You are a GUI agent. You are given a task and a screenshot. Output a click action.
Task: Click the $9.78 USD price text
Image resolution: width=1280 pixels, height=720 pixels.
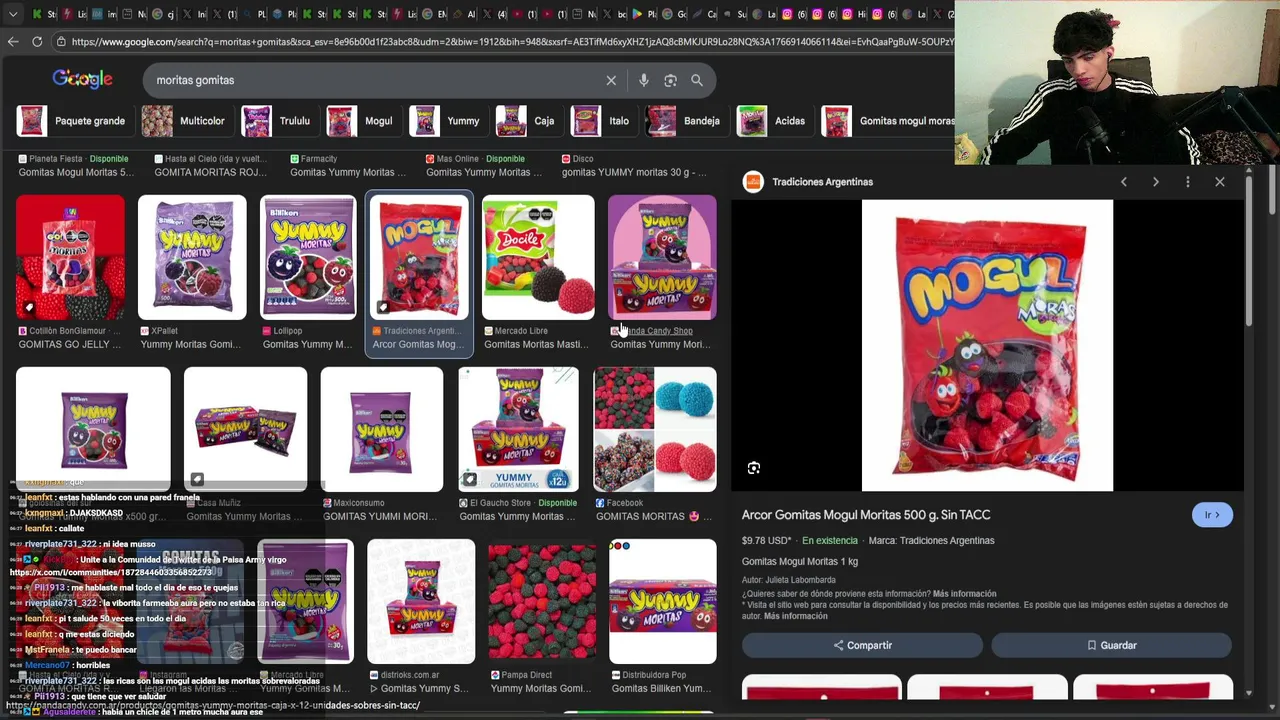(768, 541)
